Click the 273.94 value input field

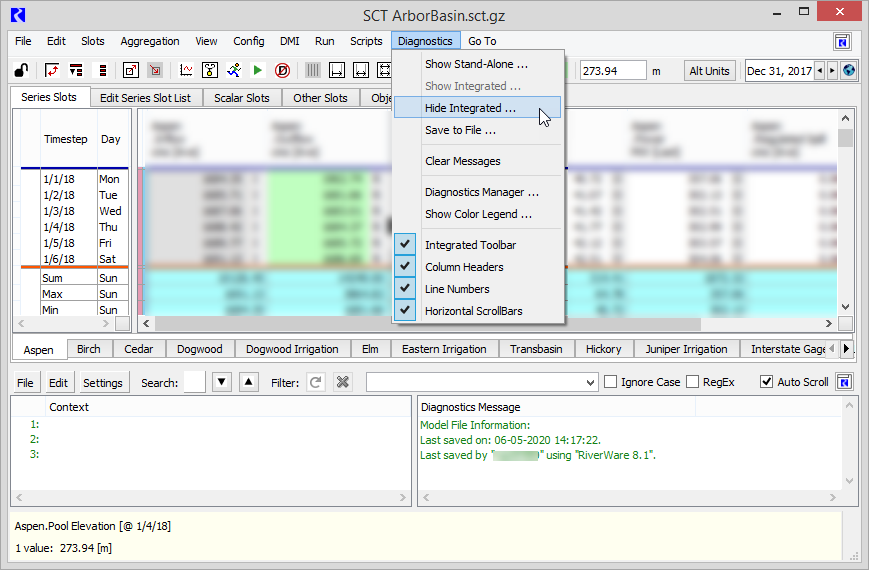(x=612, y=71)
